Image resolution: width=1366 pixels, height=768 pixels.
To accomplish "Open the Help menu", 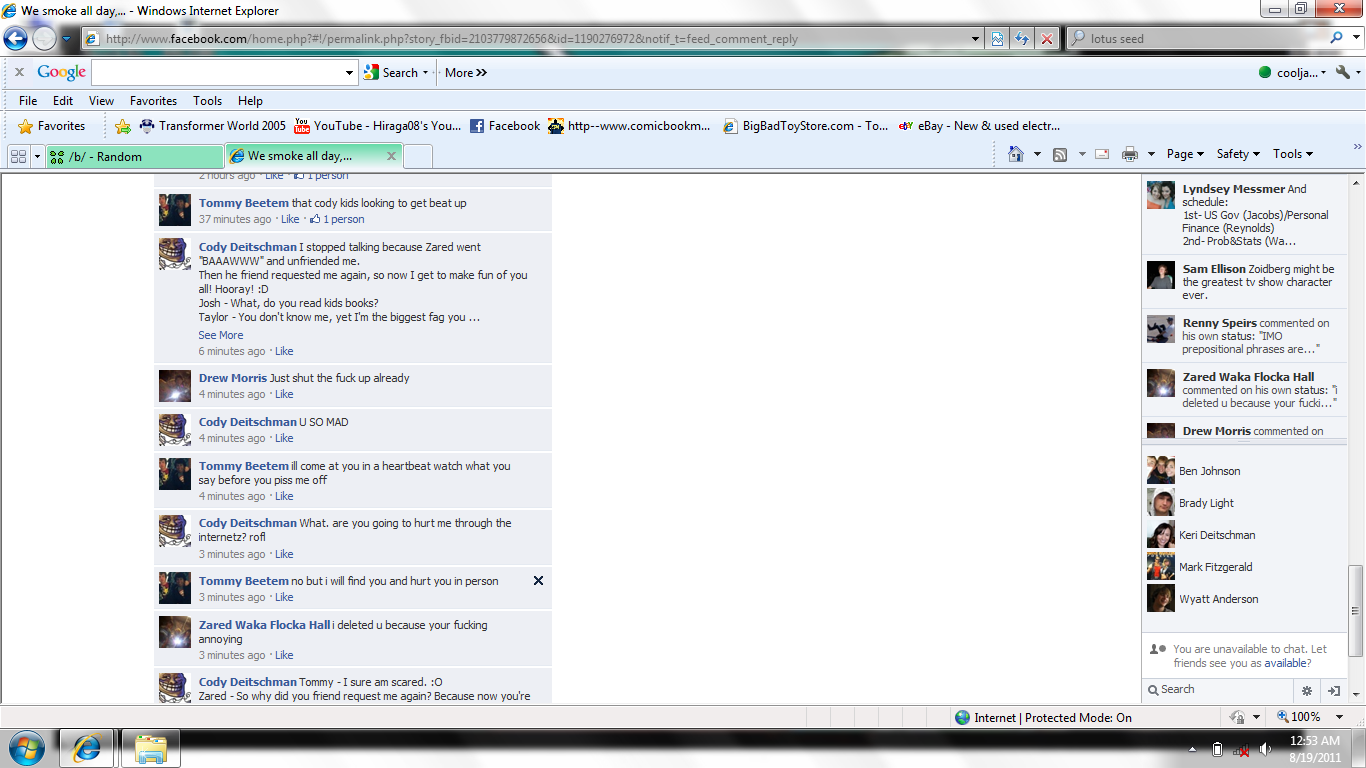I will 250,100.
